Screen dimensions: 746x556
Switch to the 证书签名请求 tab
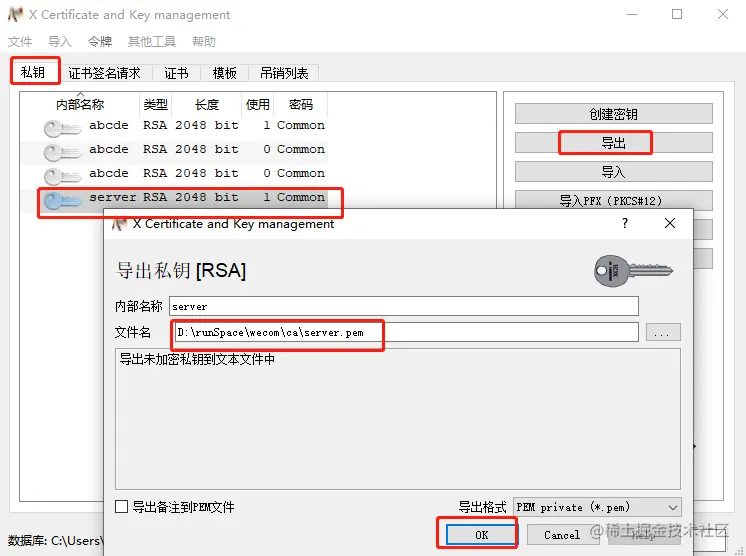(x=105, y=73)
